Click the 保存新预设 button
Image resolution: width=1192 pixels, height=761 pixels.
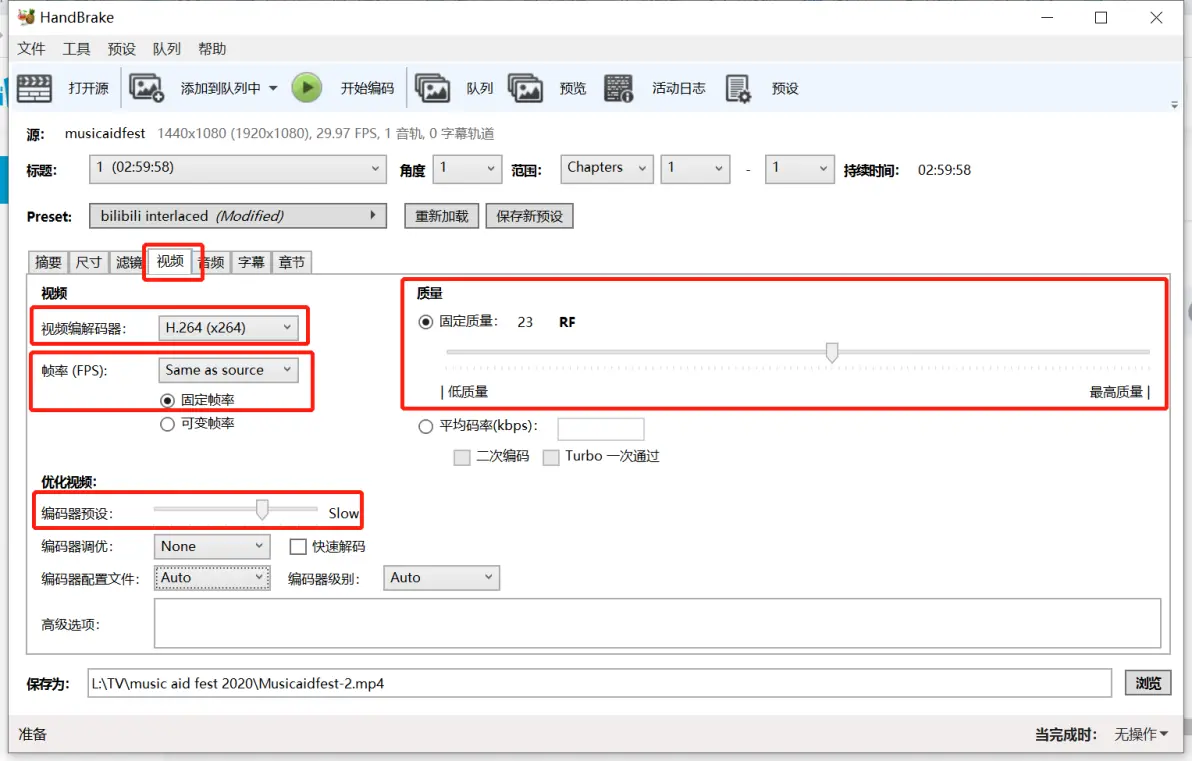529,216
